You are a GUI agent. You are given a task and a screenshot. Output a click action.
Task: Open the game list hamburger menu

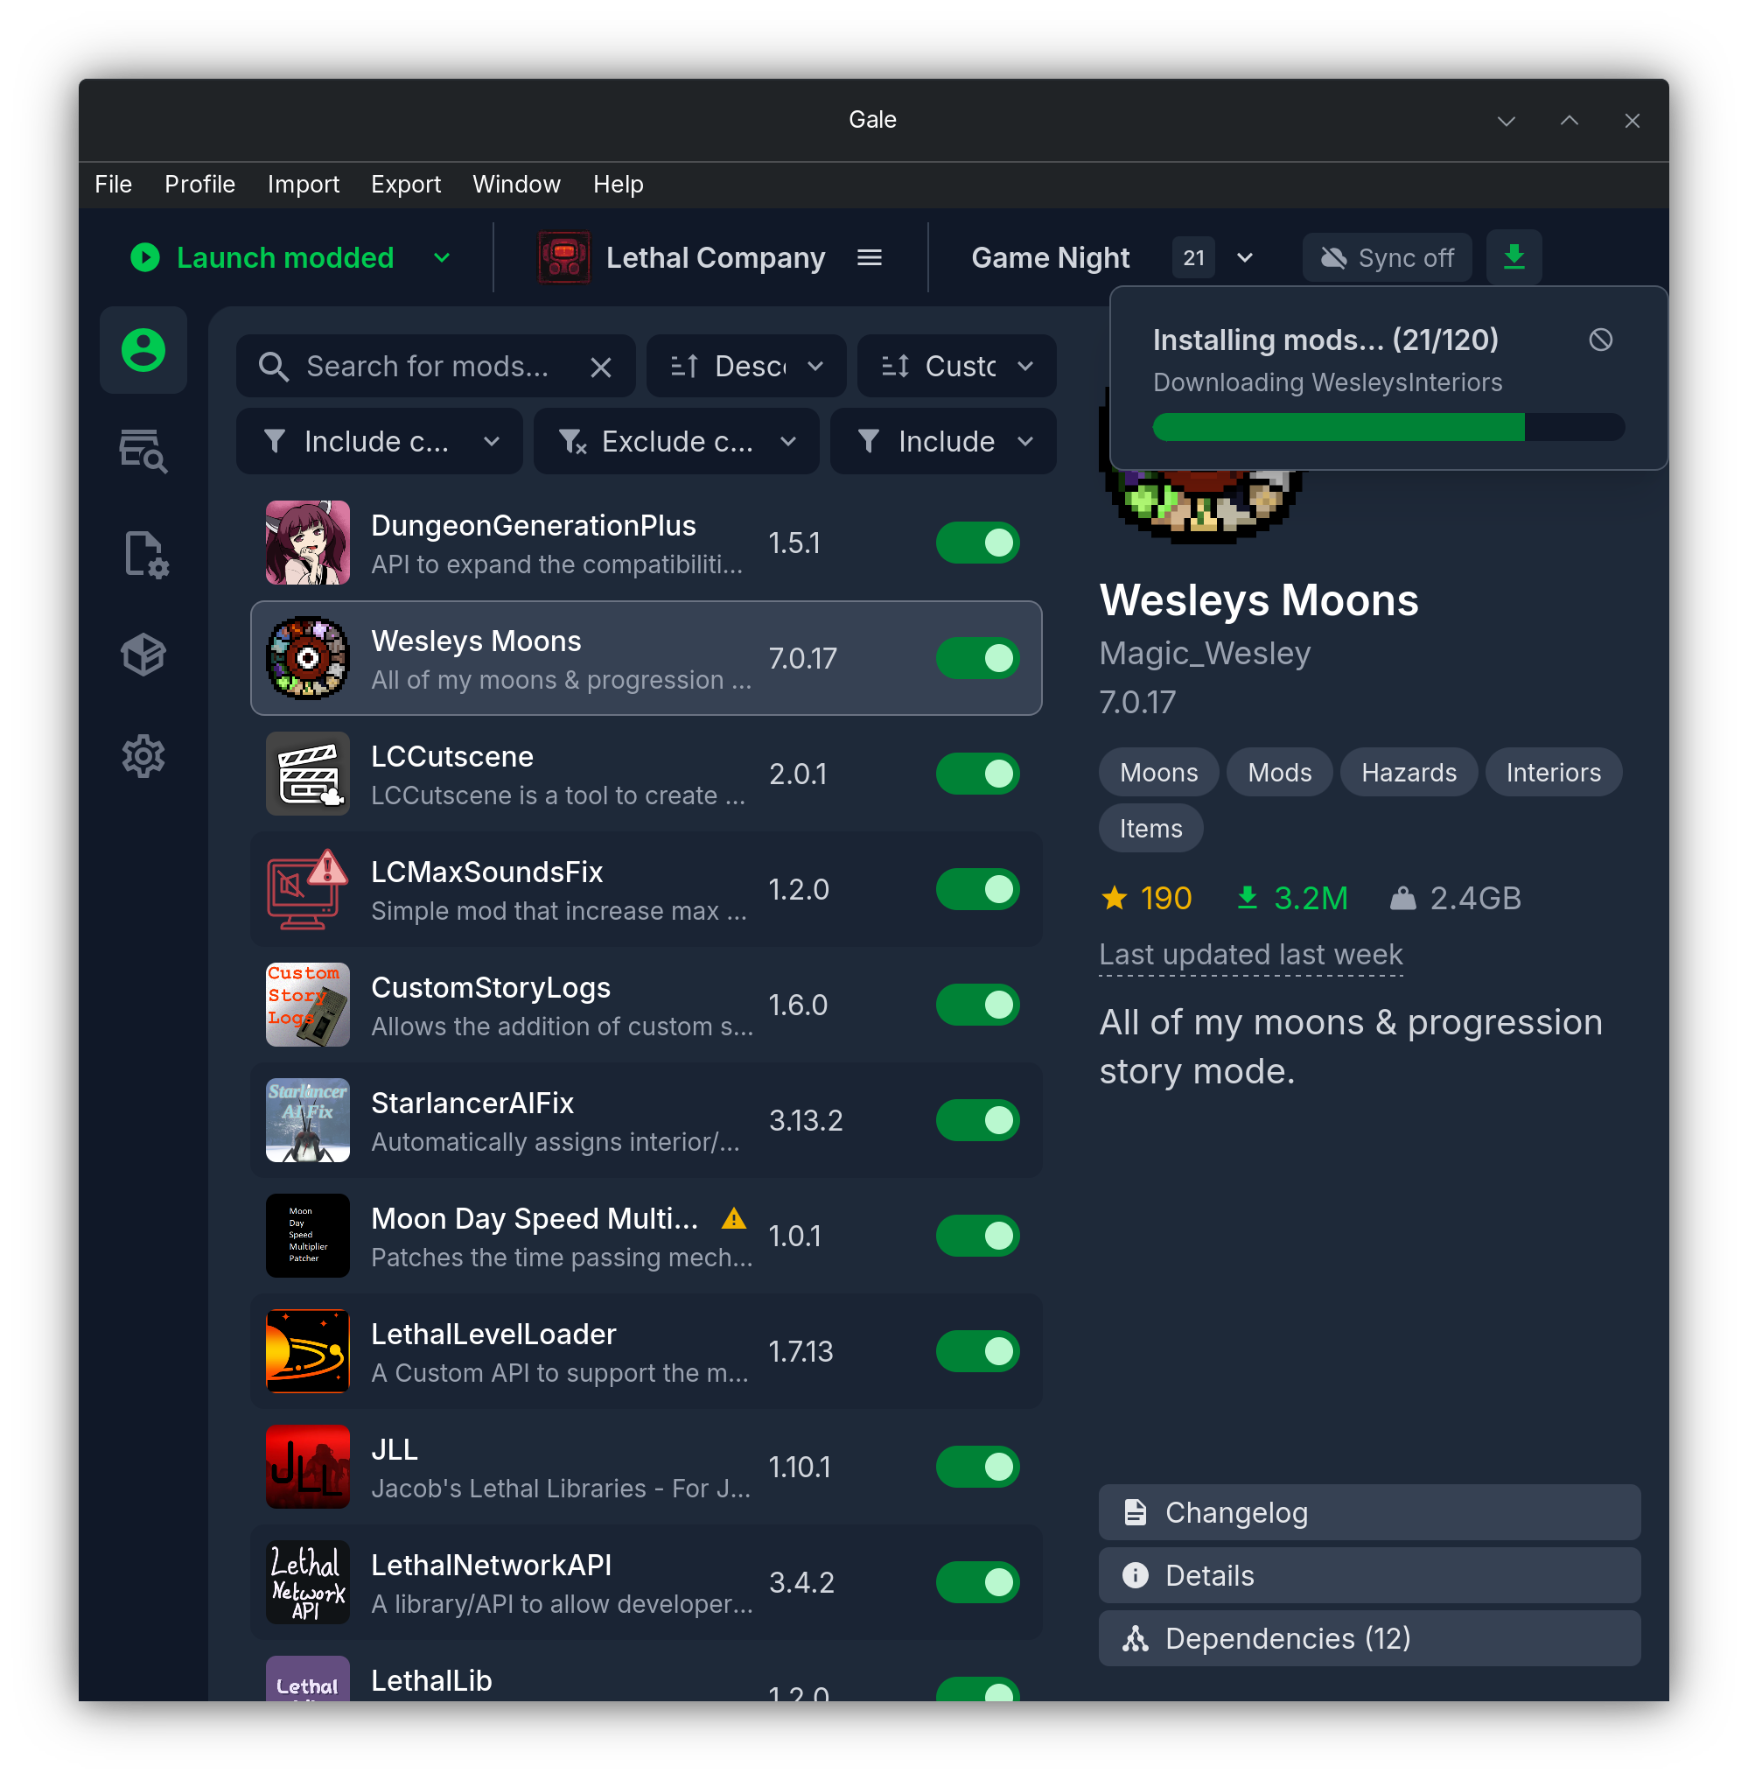(870, 258)
